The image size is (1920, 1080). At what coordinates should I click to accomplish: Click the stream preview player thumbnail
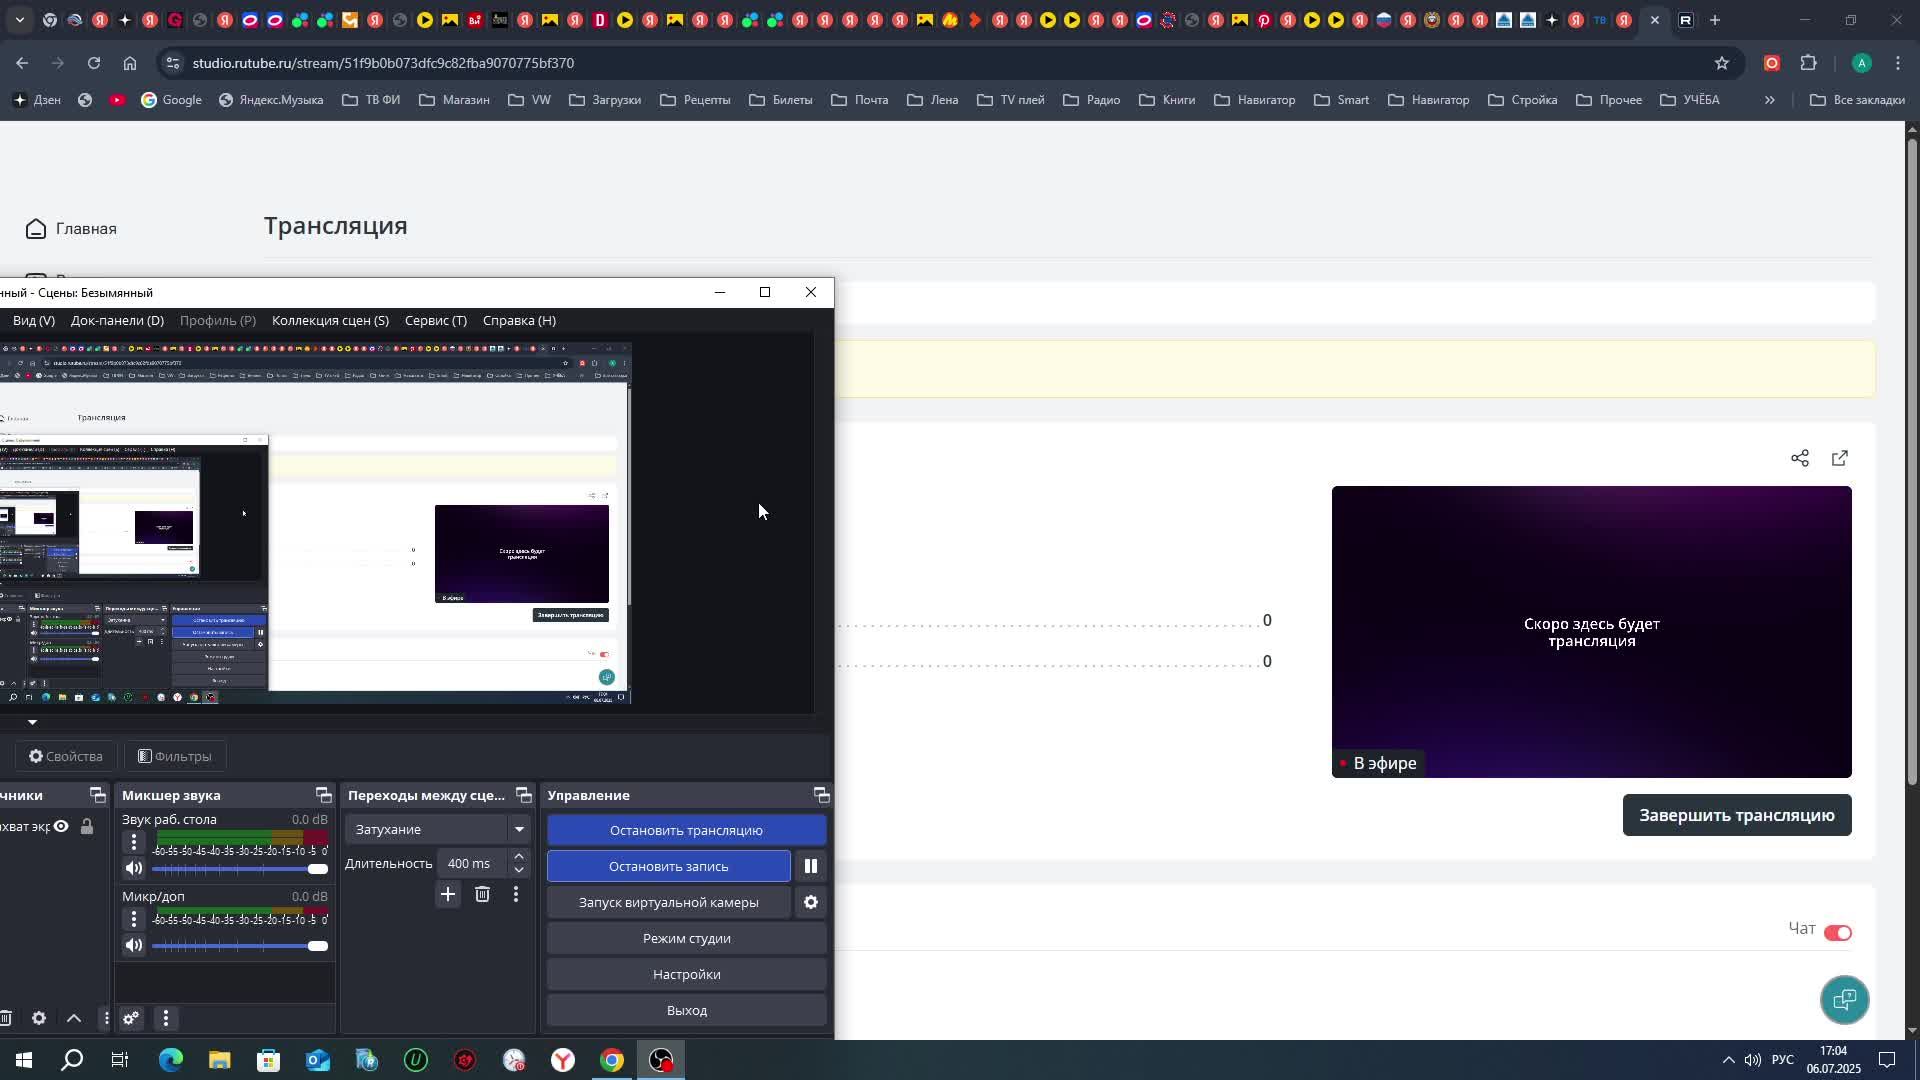point(1591,631)
